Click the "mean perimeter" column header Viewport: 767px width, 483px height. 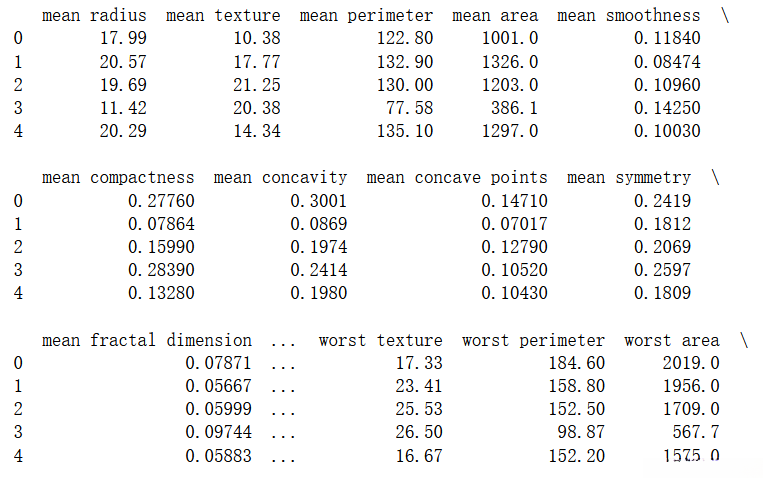(366, 15)
